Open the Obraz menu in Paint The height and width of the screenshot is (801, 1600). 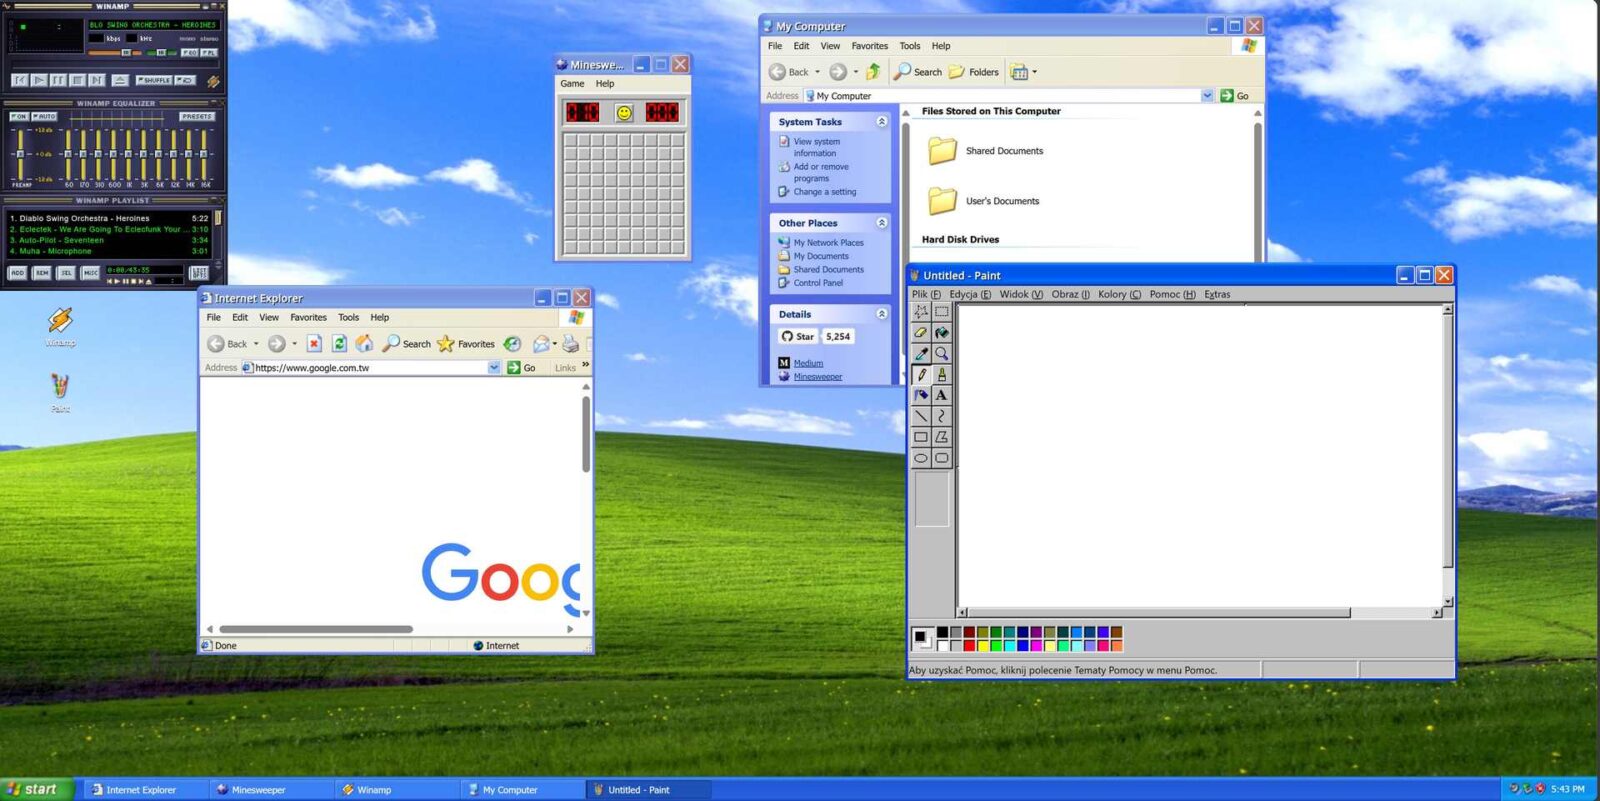[x=1070, y=295]
